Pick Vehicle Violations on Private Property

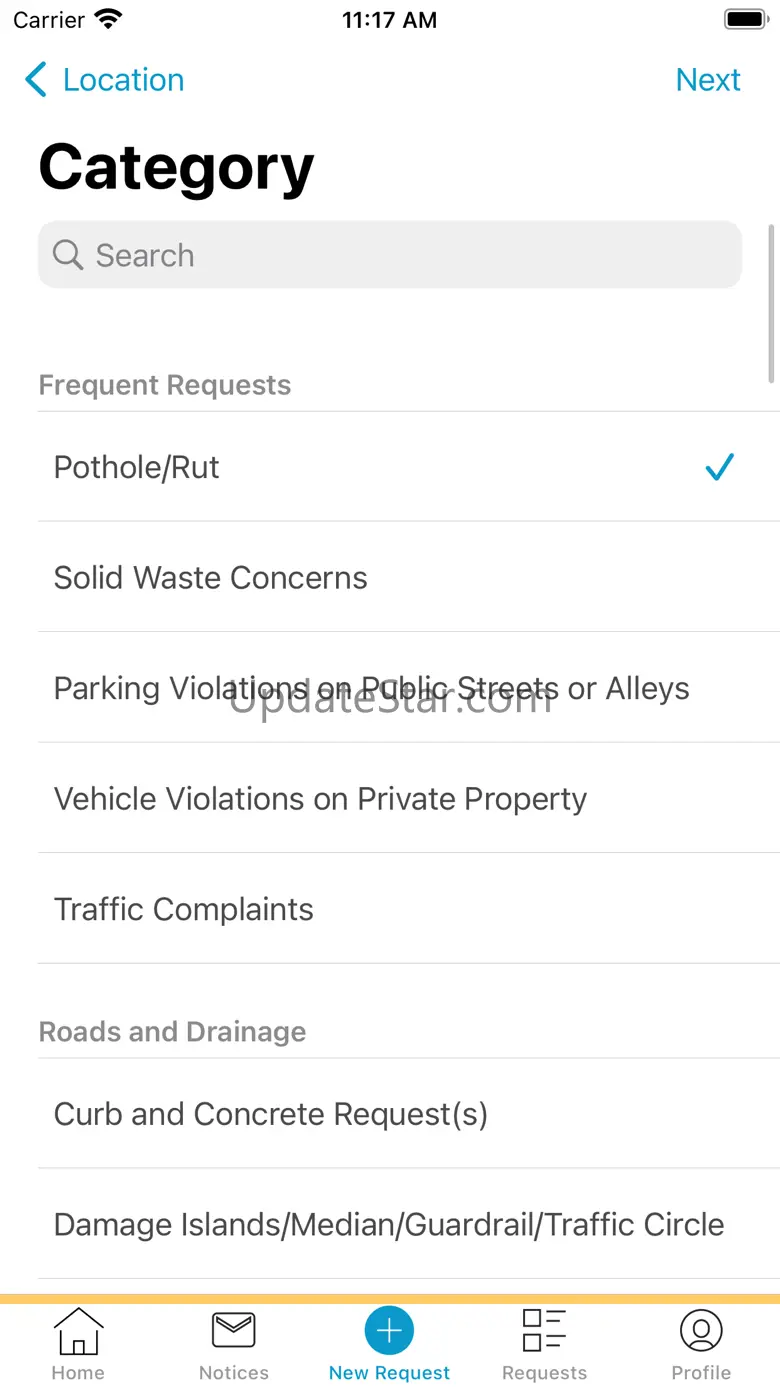coord(320,799)
